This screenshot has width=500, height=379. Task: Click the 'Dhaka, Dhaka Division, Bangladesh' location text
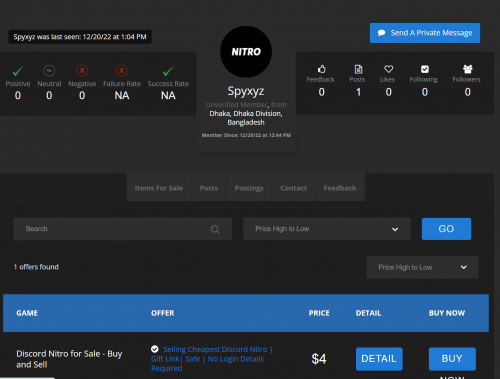click(x=246, y=118)
